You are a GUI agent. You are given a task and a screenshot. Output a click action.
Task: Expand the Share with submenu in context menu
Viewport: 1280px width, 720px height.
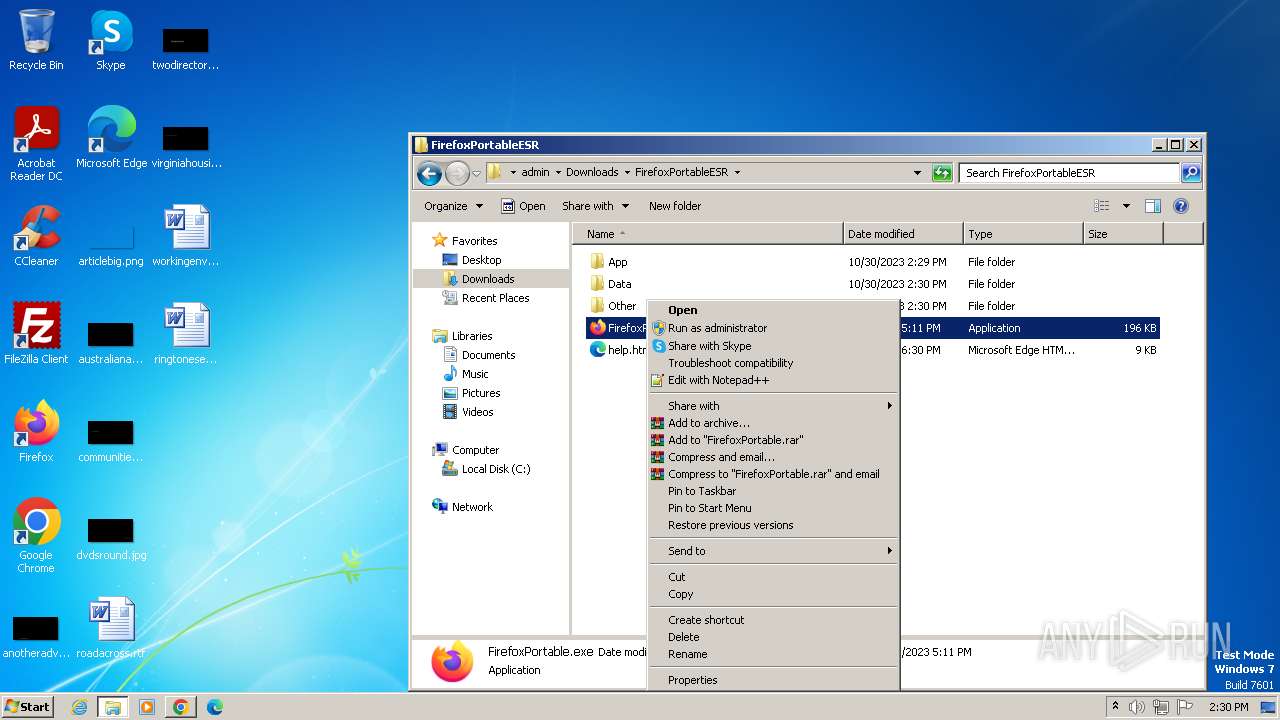[773, 406]
